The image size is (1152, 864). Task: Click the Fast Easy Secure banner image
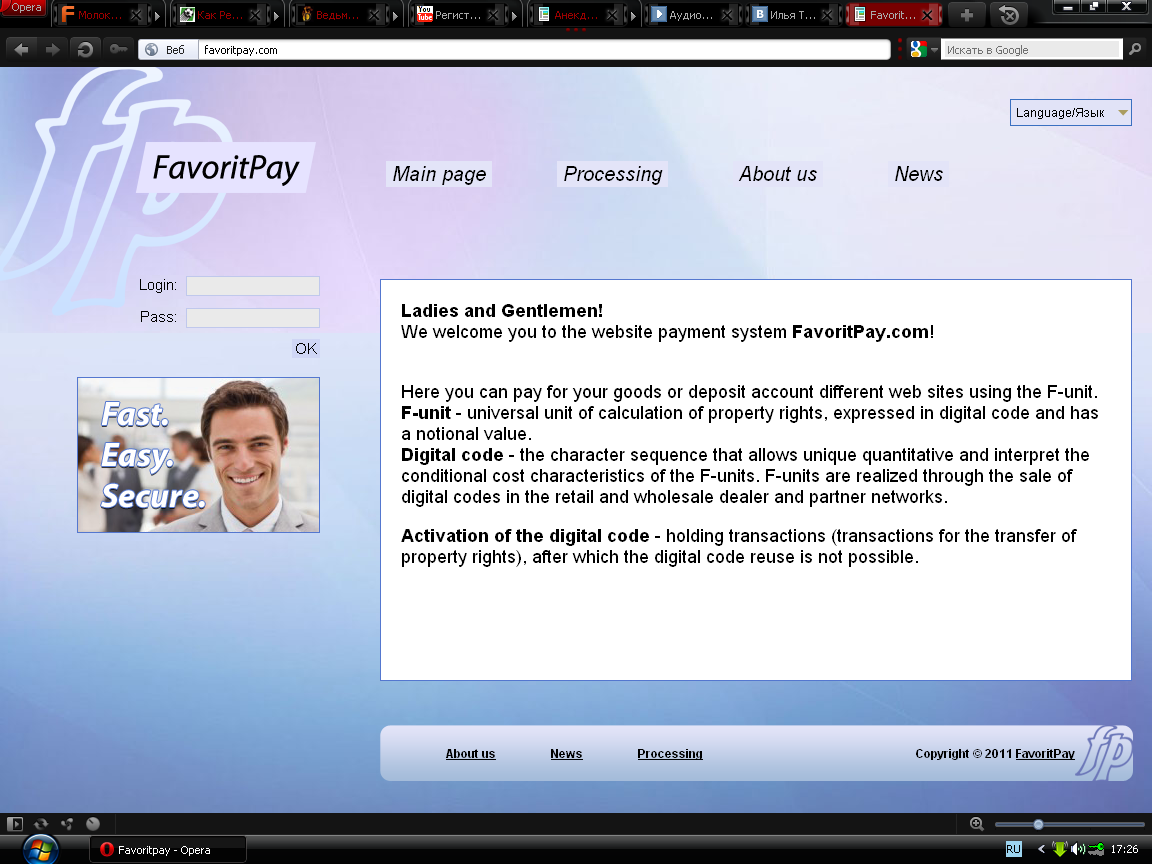click(x=198, y=455)
